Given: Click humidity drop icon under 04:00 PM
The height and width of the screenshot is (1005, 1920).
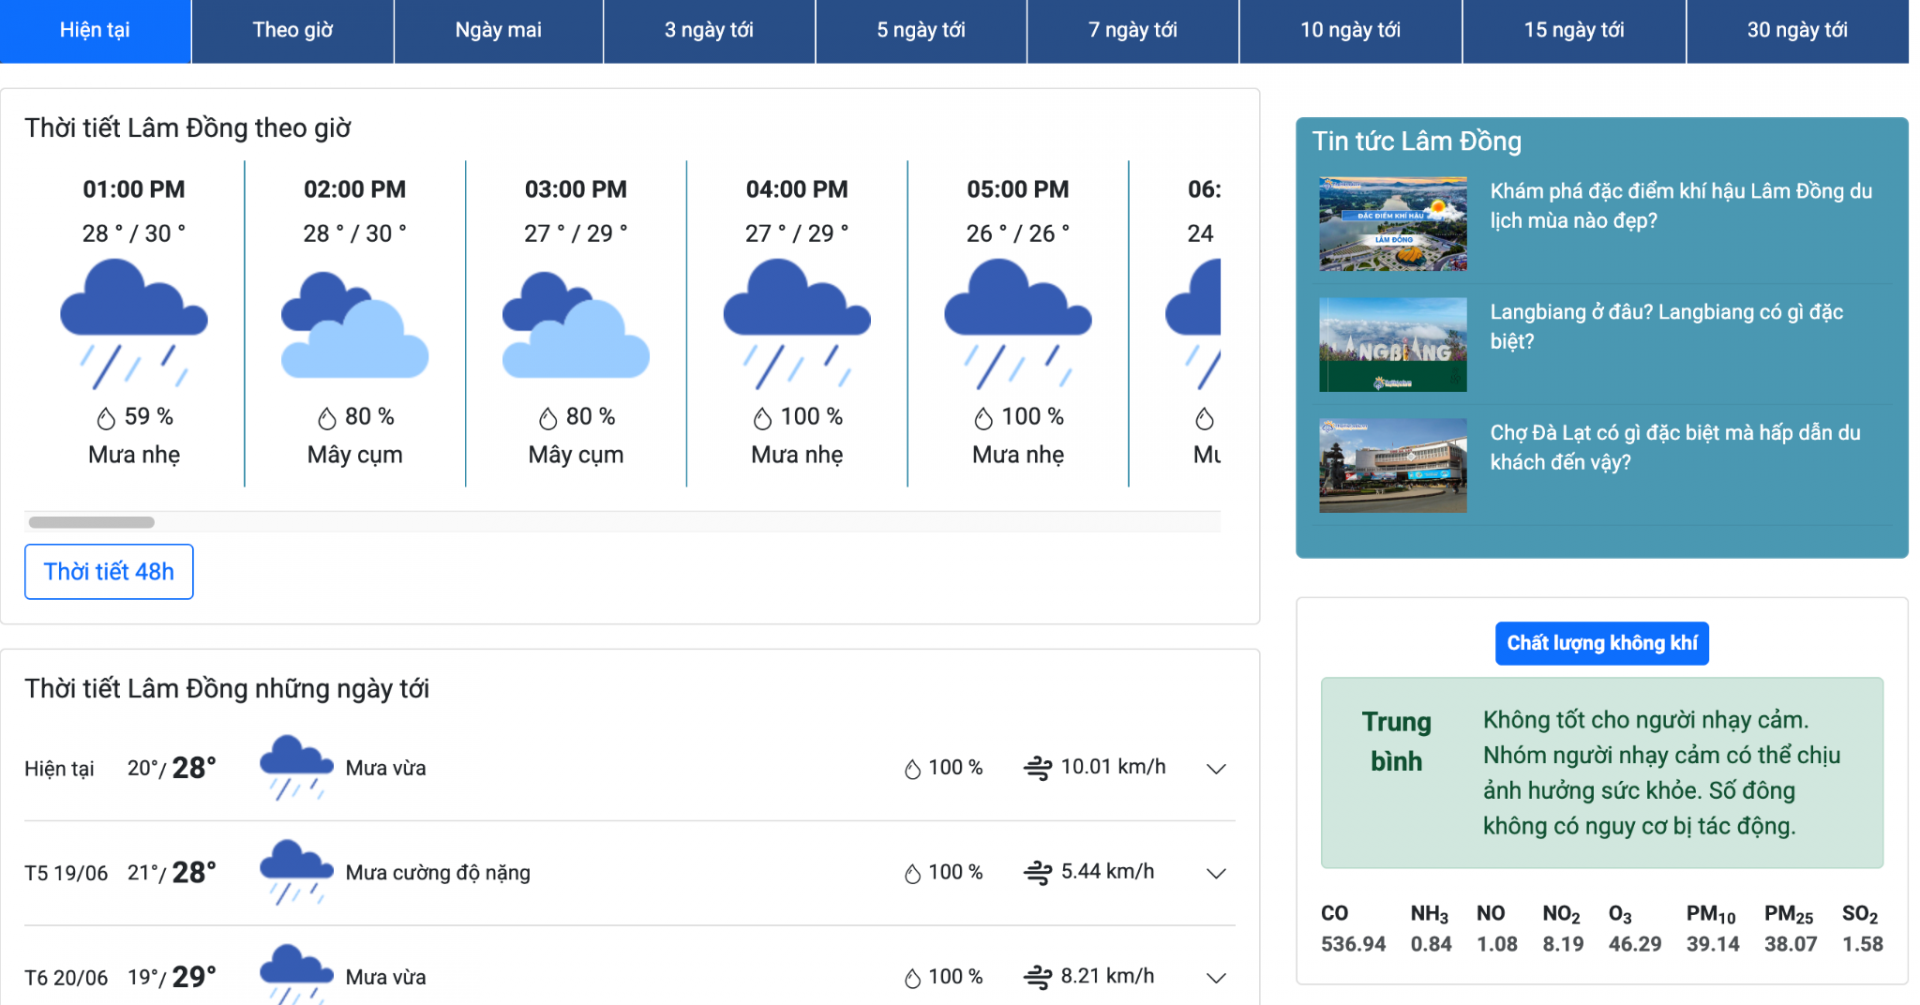Looking at the screenshot, I should coord(763,418).
